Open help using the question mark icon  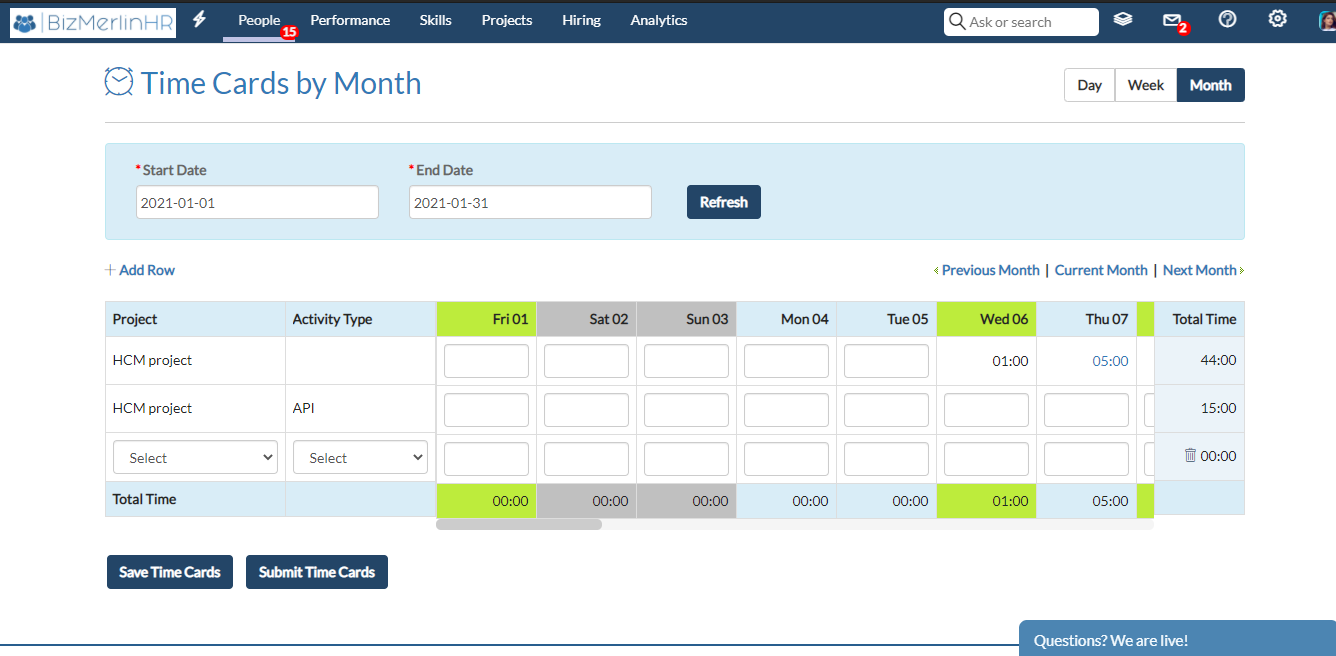click(x=1227, y=19)
